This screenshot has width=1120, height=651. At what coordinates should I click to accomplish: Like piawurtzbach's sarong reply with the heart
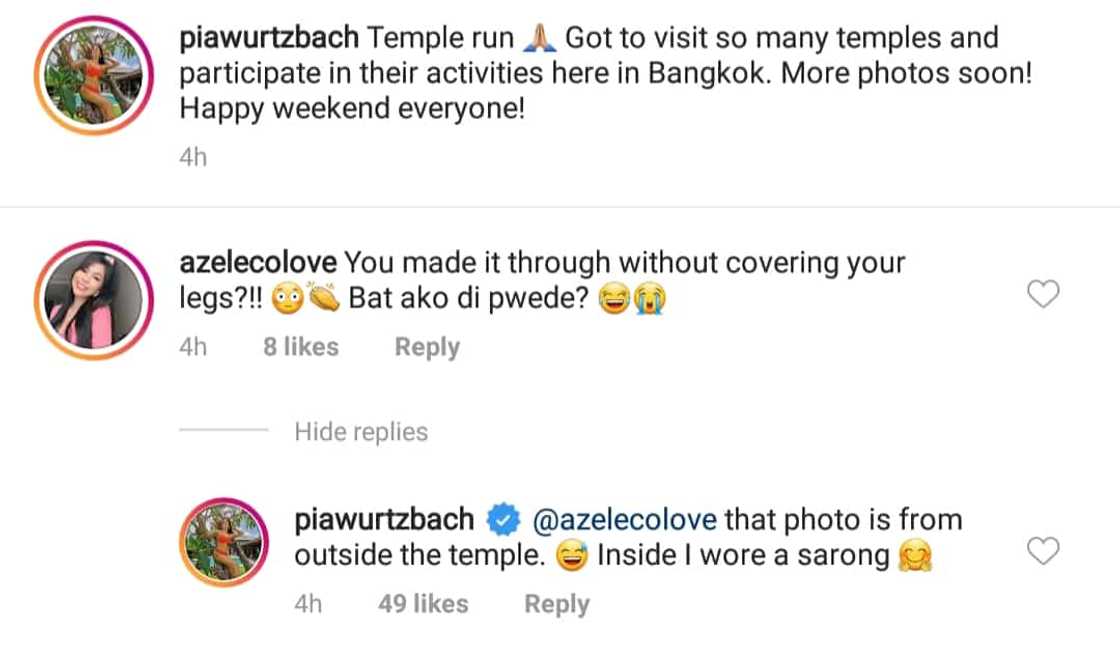point(1043,551)
